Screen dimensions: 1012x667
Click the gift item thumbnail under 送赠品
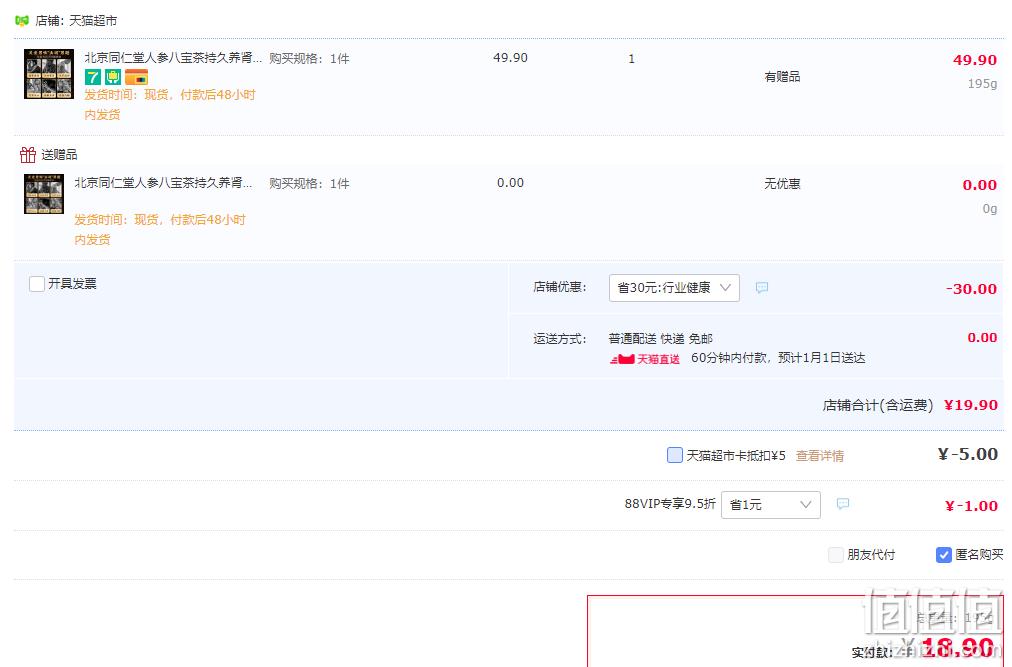click(x=44, y=194)
